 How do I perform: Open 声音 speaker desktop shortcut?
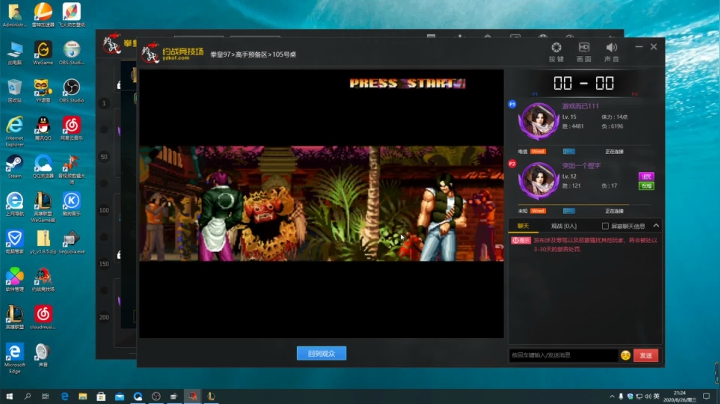point(43,355)
